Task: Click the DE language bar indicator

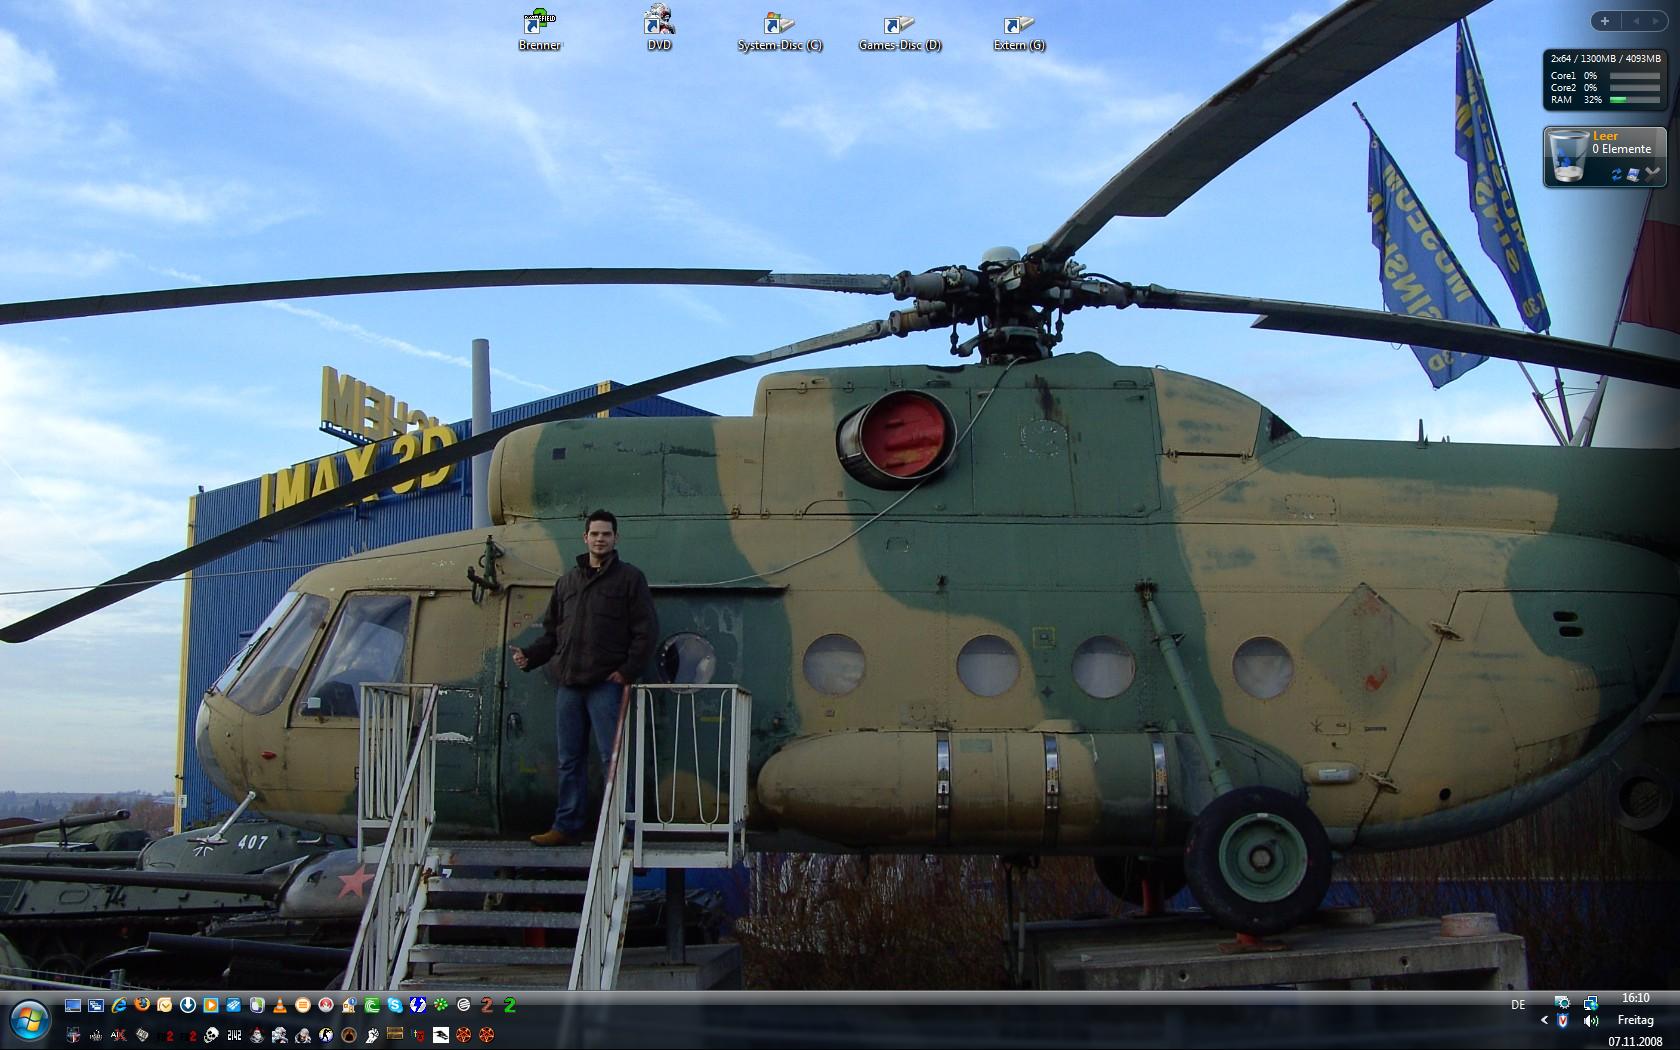Action: pyautogui.click(x=1518, y=1004)
